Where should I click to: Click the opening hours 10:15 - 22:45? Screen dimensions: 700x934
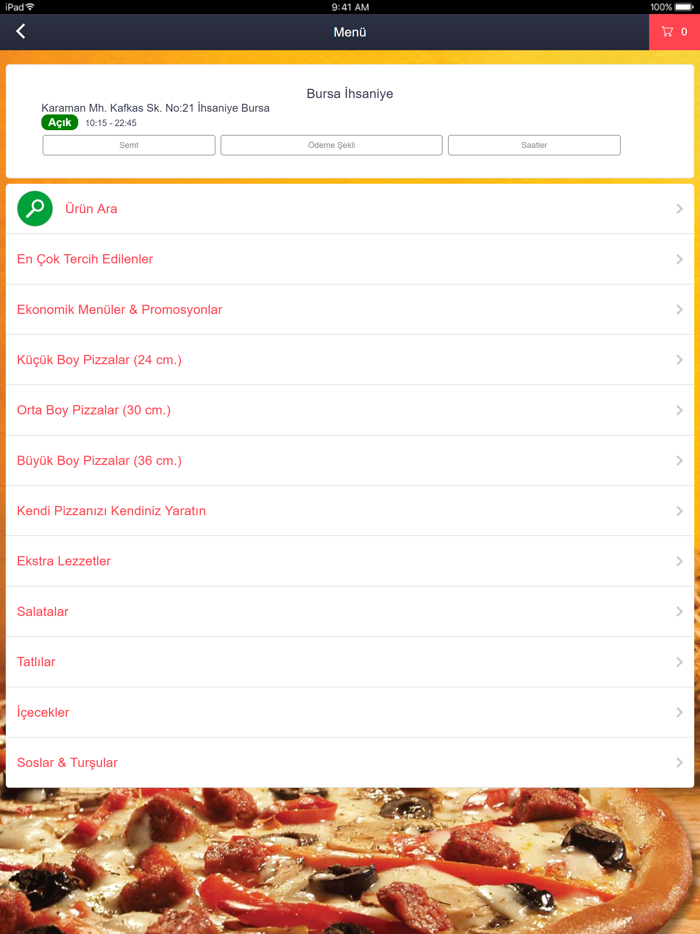(111, 123)
